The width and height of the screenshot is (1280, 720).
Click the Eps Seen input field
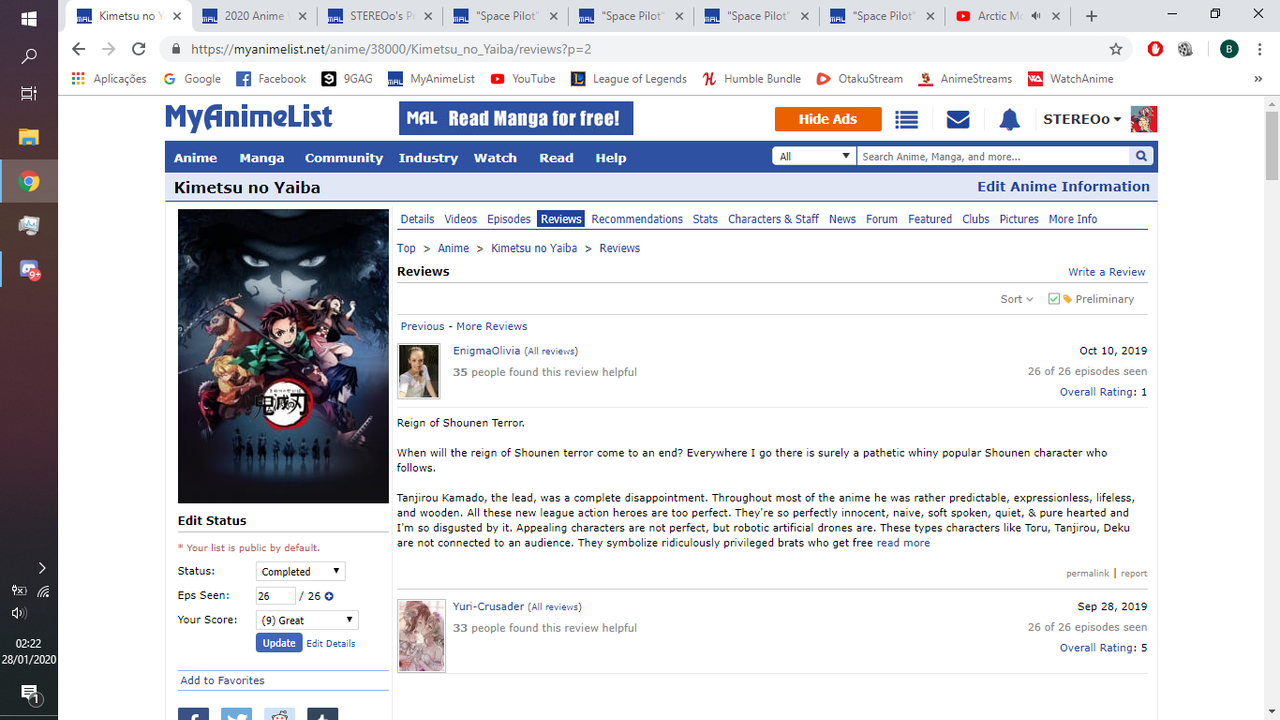coord(276,596)
